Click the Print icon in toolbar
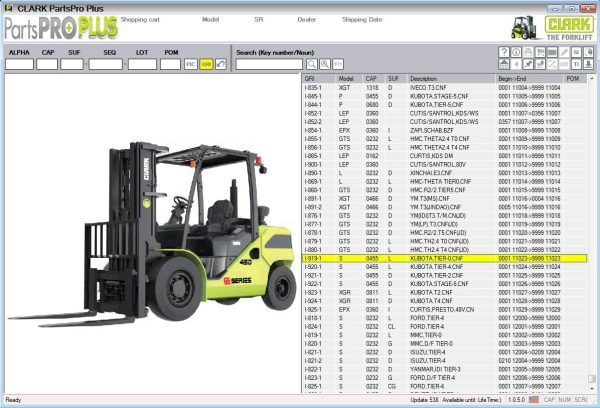600x408 pixels. [528, 52]
